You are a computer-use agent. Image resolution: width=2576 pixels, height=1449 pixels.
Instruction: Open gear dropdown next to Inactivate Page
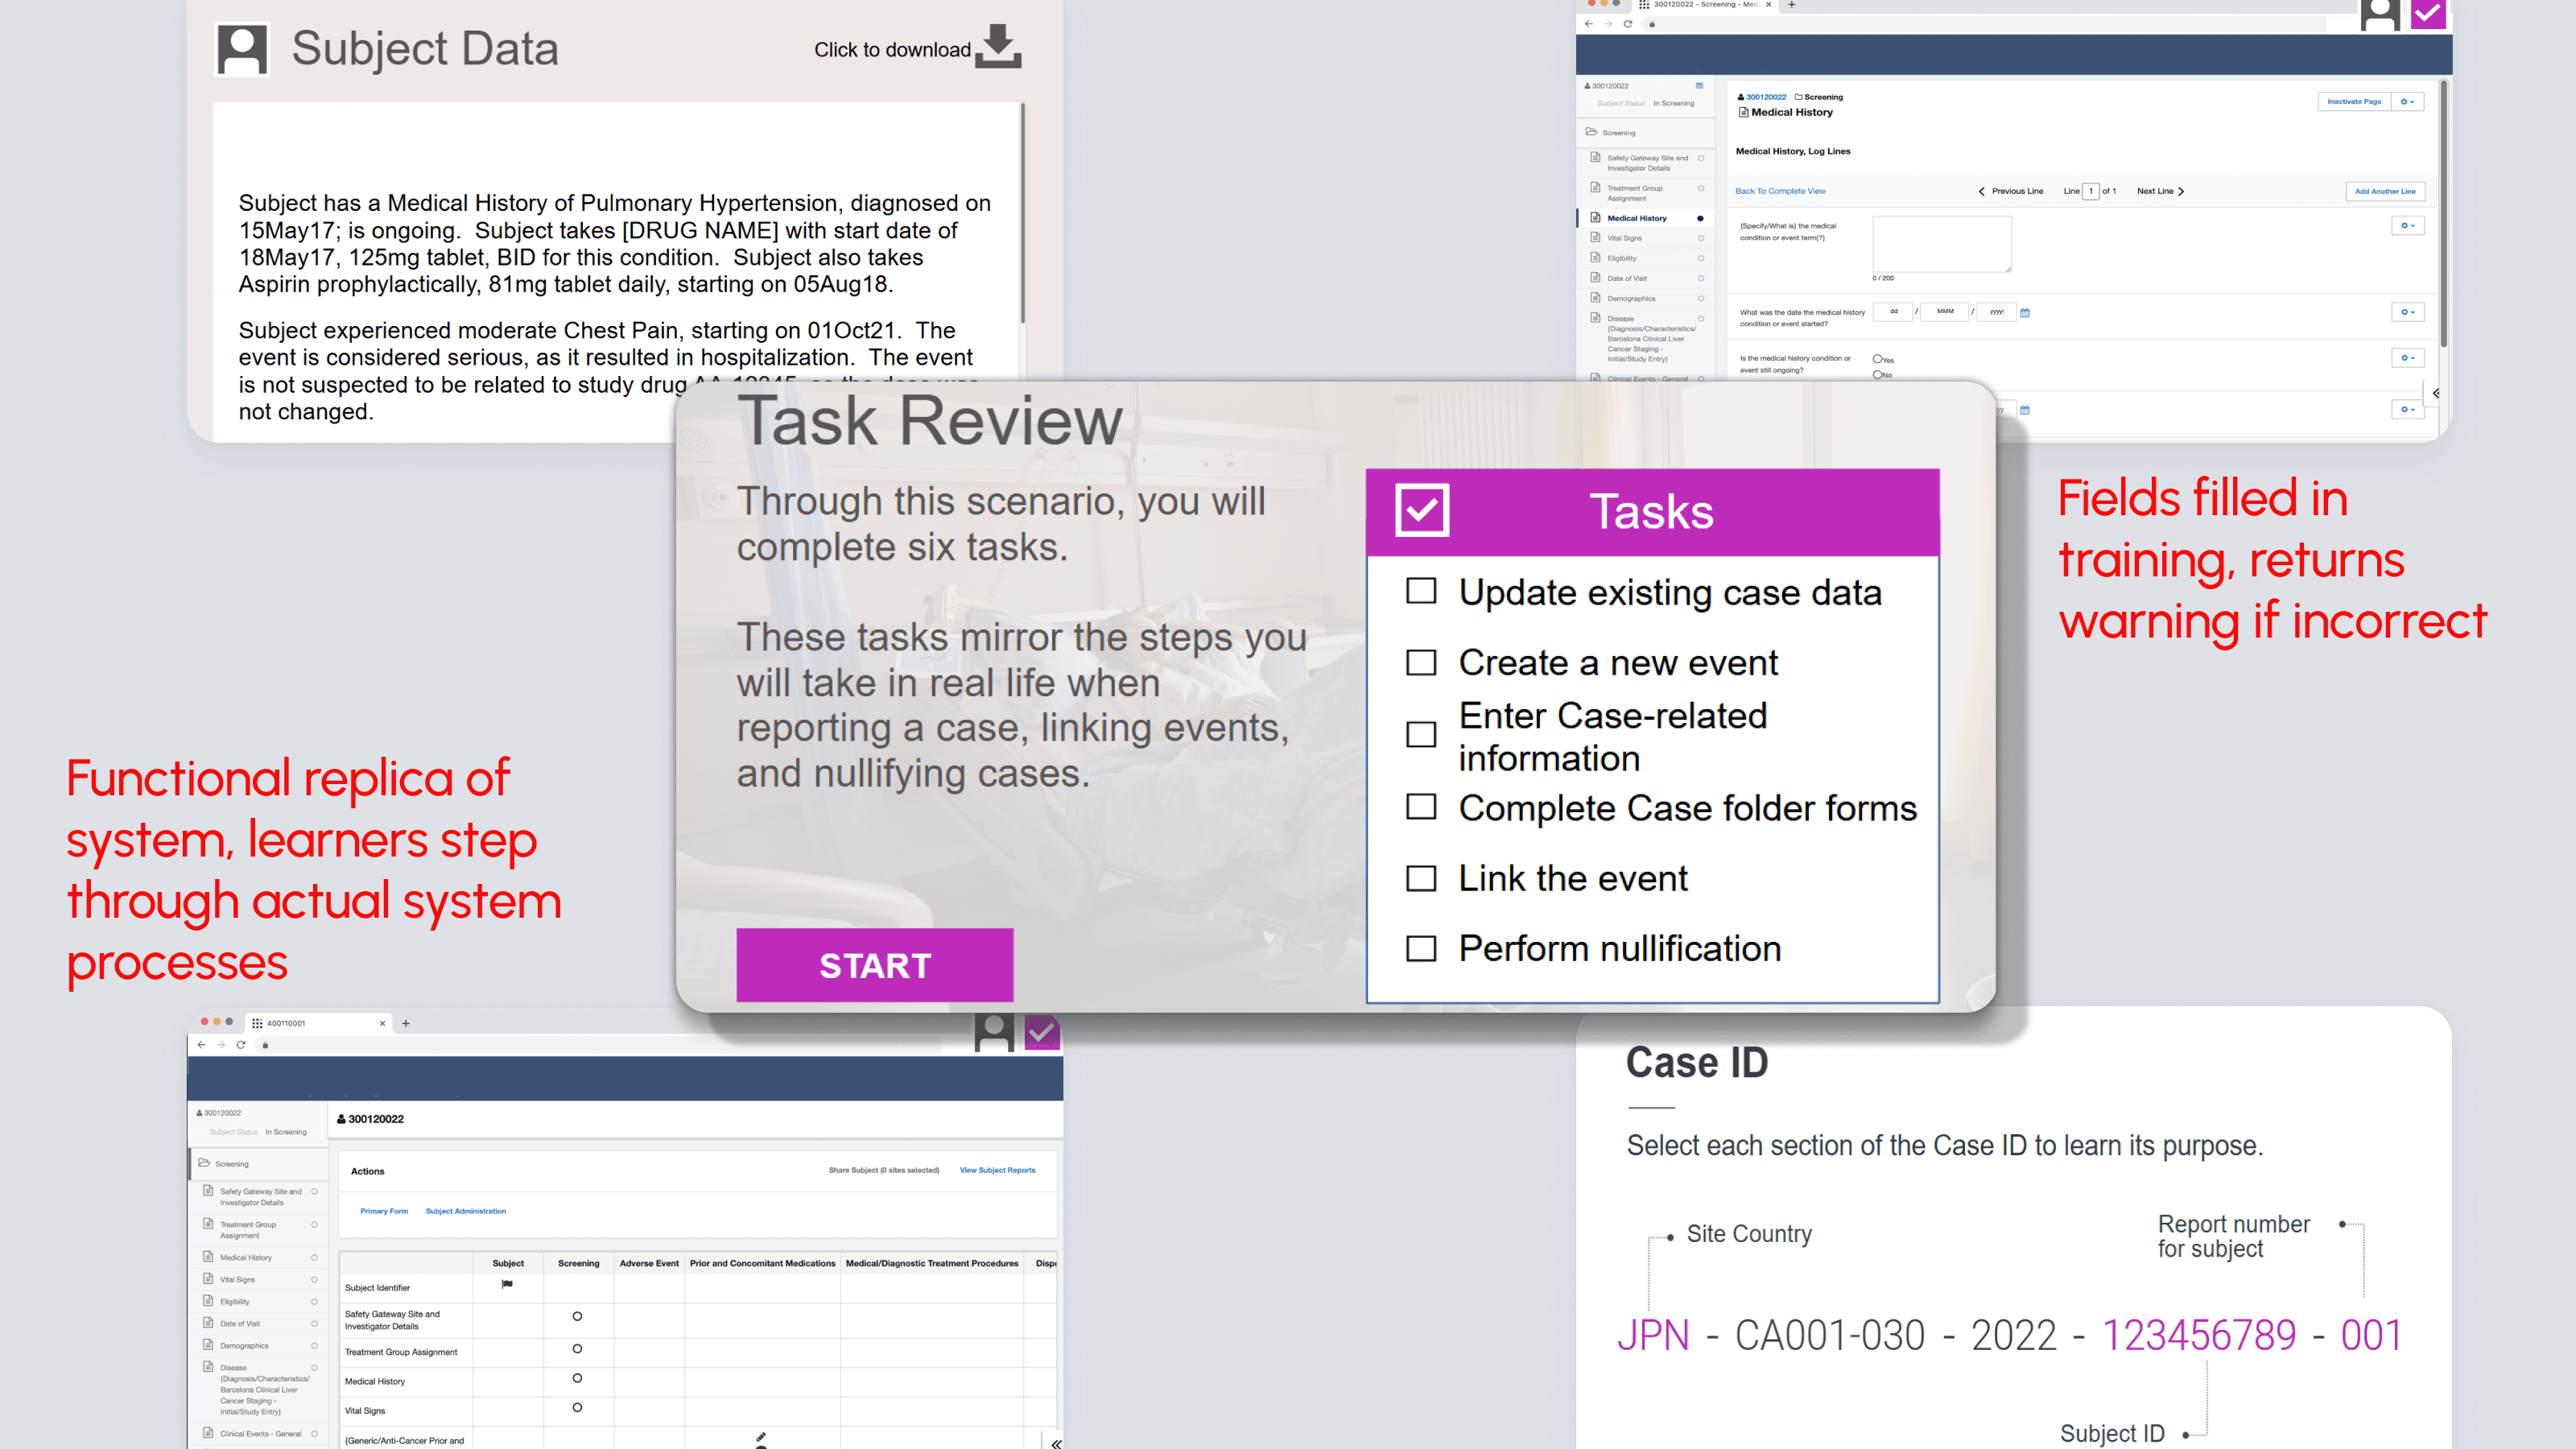point(2407,102)
